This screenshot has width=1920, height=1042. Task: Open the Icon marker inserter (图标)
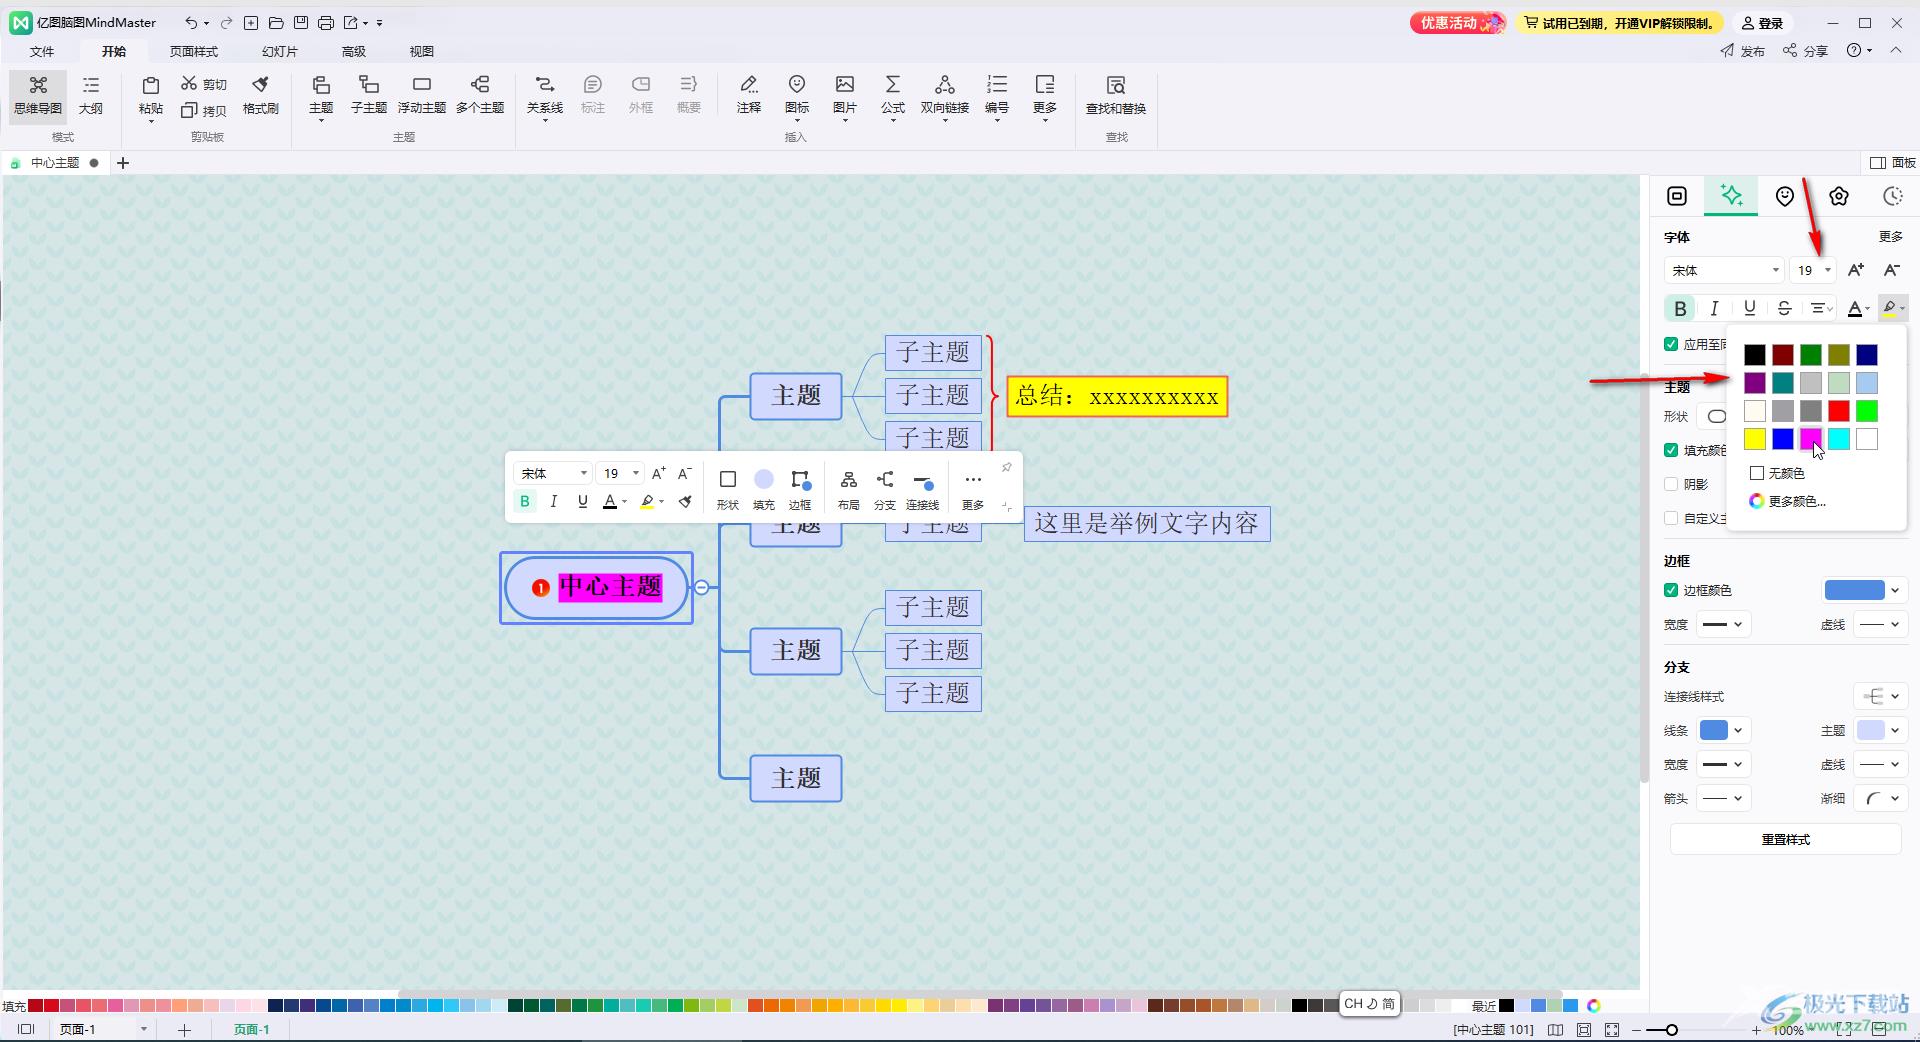click(x=797, y=96)
